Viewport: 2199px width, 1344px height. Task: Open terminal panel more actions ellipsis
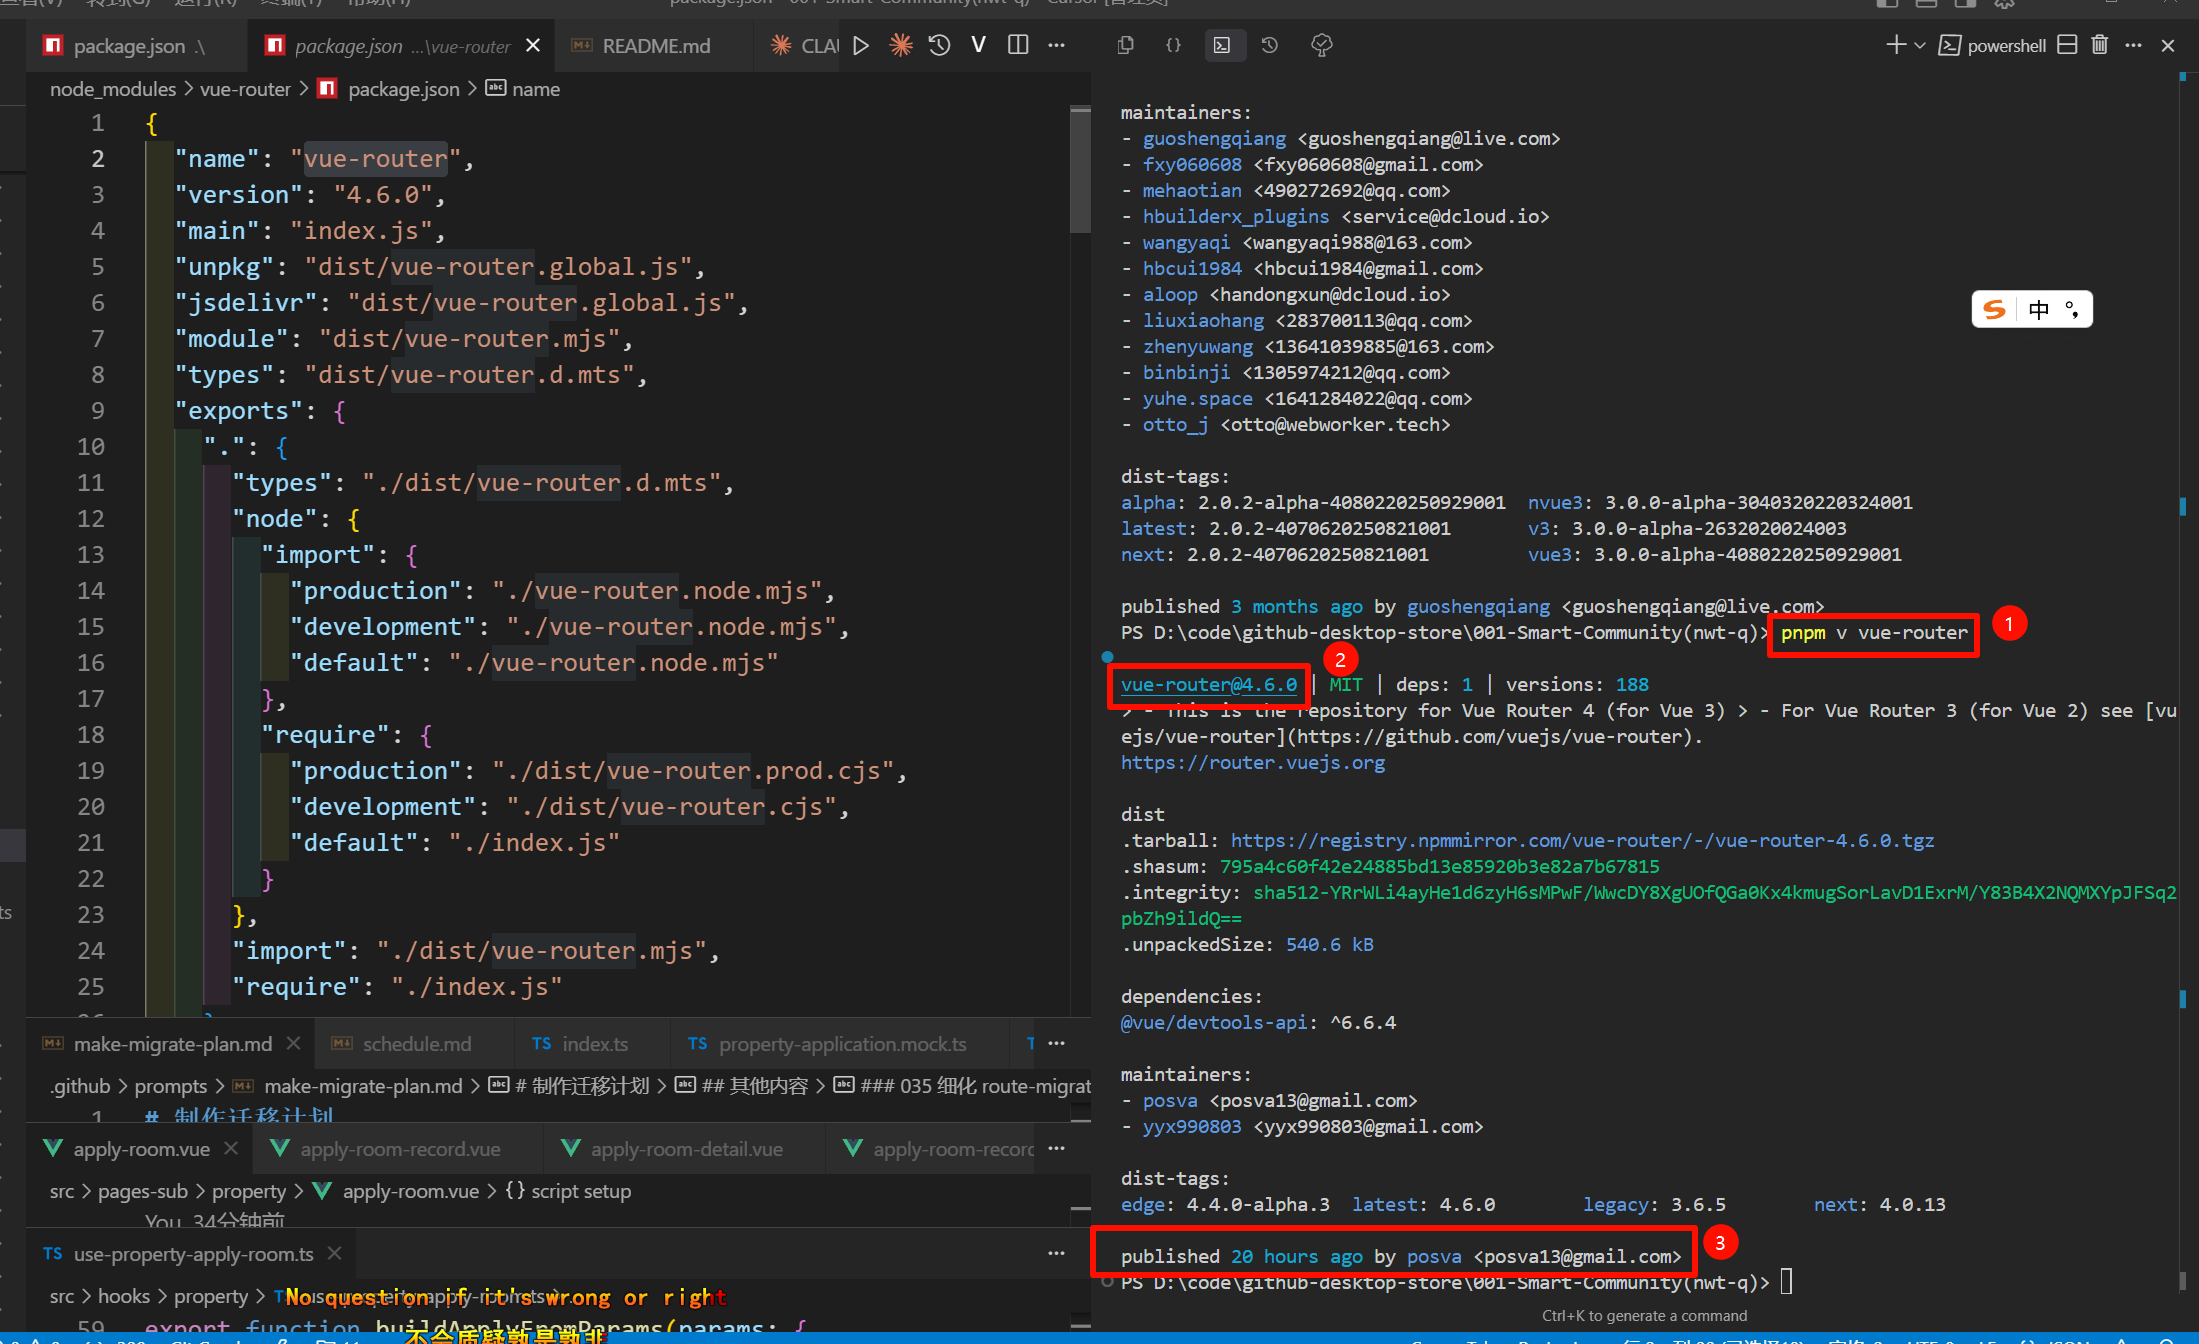(2134, 46)
